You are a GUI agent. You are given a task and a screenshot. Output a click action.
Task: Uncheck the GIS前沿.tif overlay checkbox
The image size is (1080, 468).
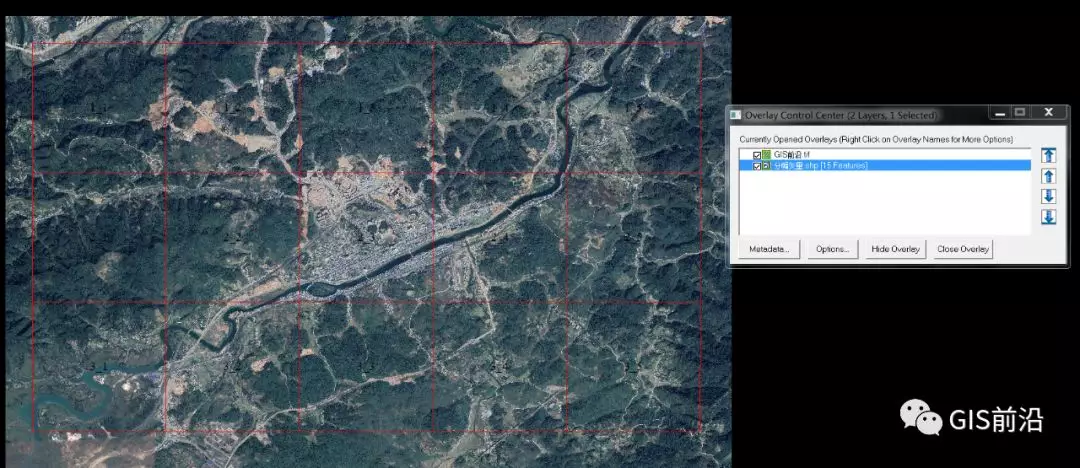tap(757, 155)
